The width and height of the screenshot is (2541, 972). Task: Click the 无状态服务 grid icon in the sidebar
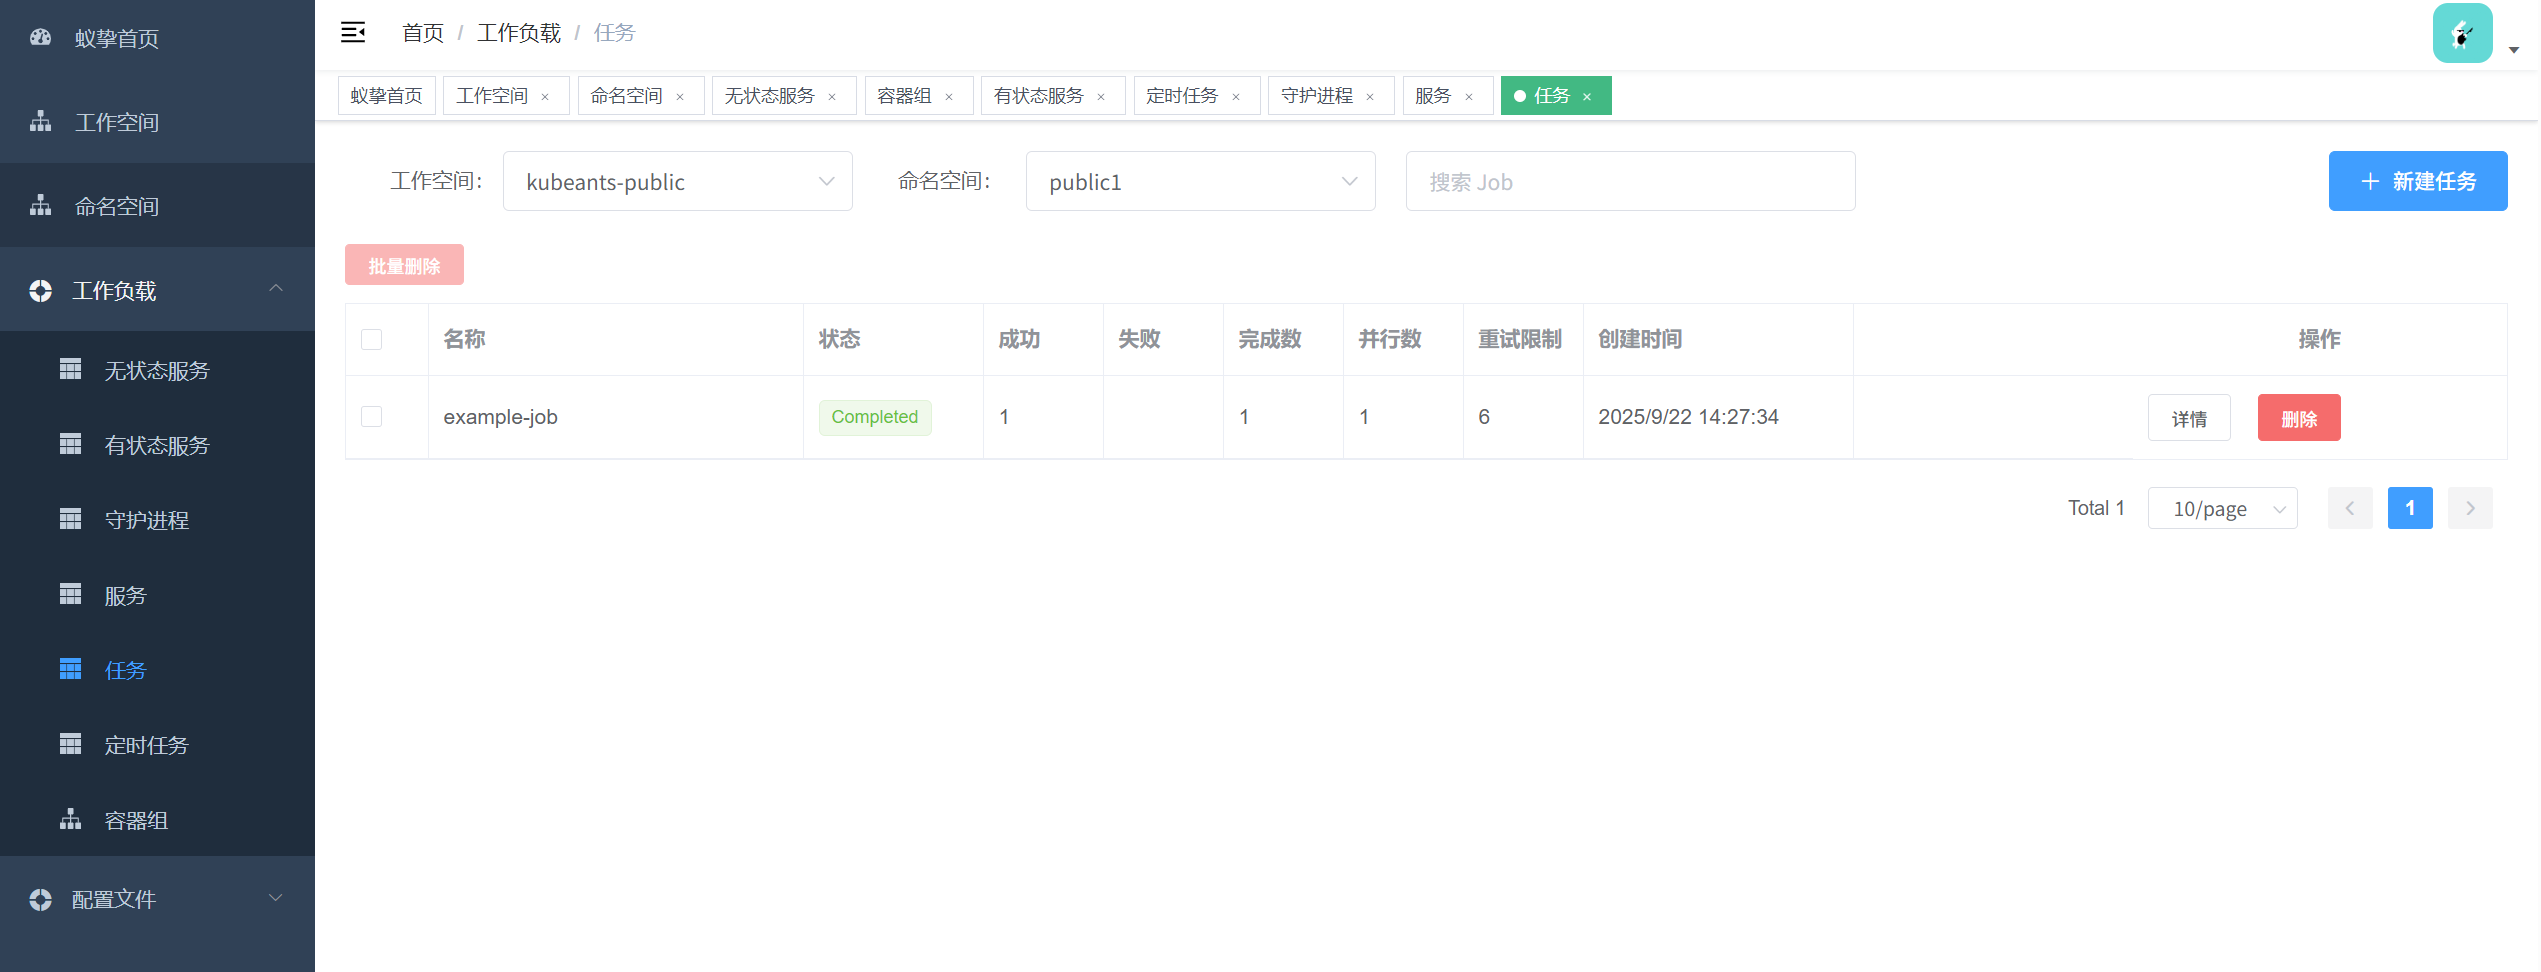[70, 370]
